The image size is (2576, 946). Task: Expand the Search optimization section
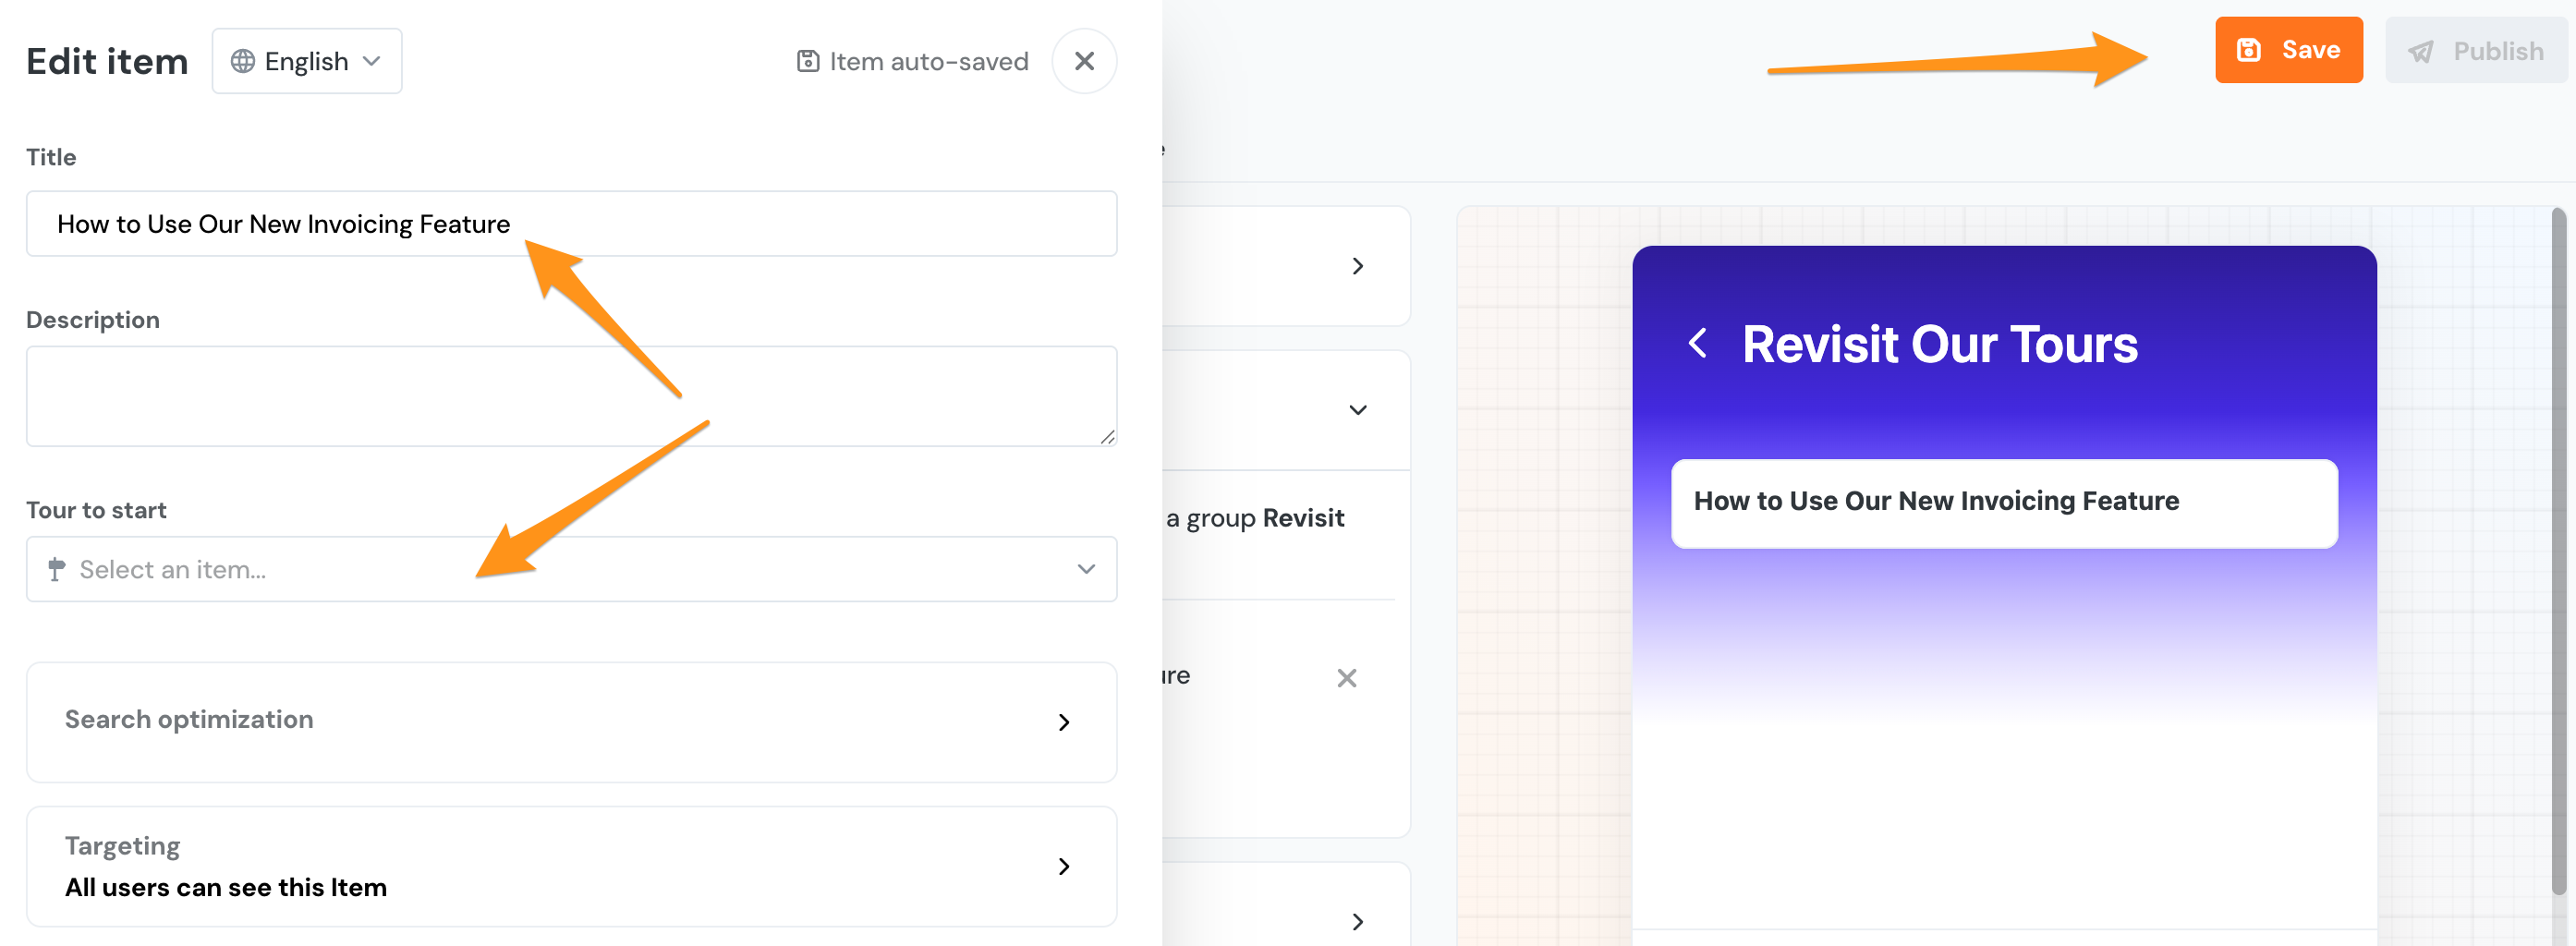571,722
